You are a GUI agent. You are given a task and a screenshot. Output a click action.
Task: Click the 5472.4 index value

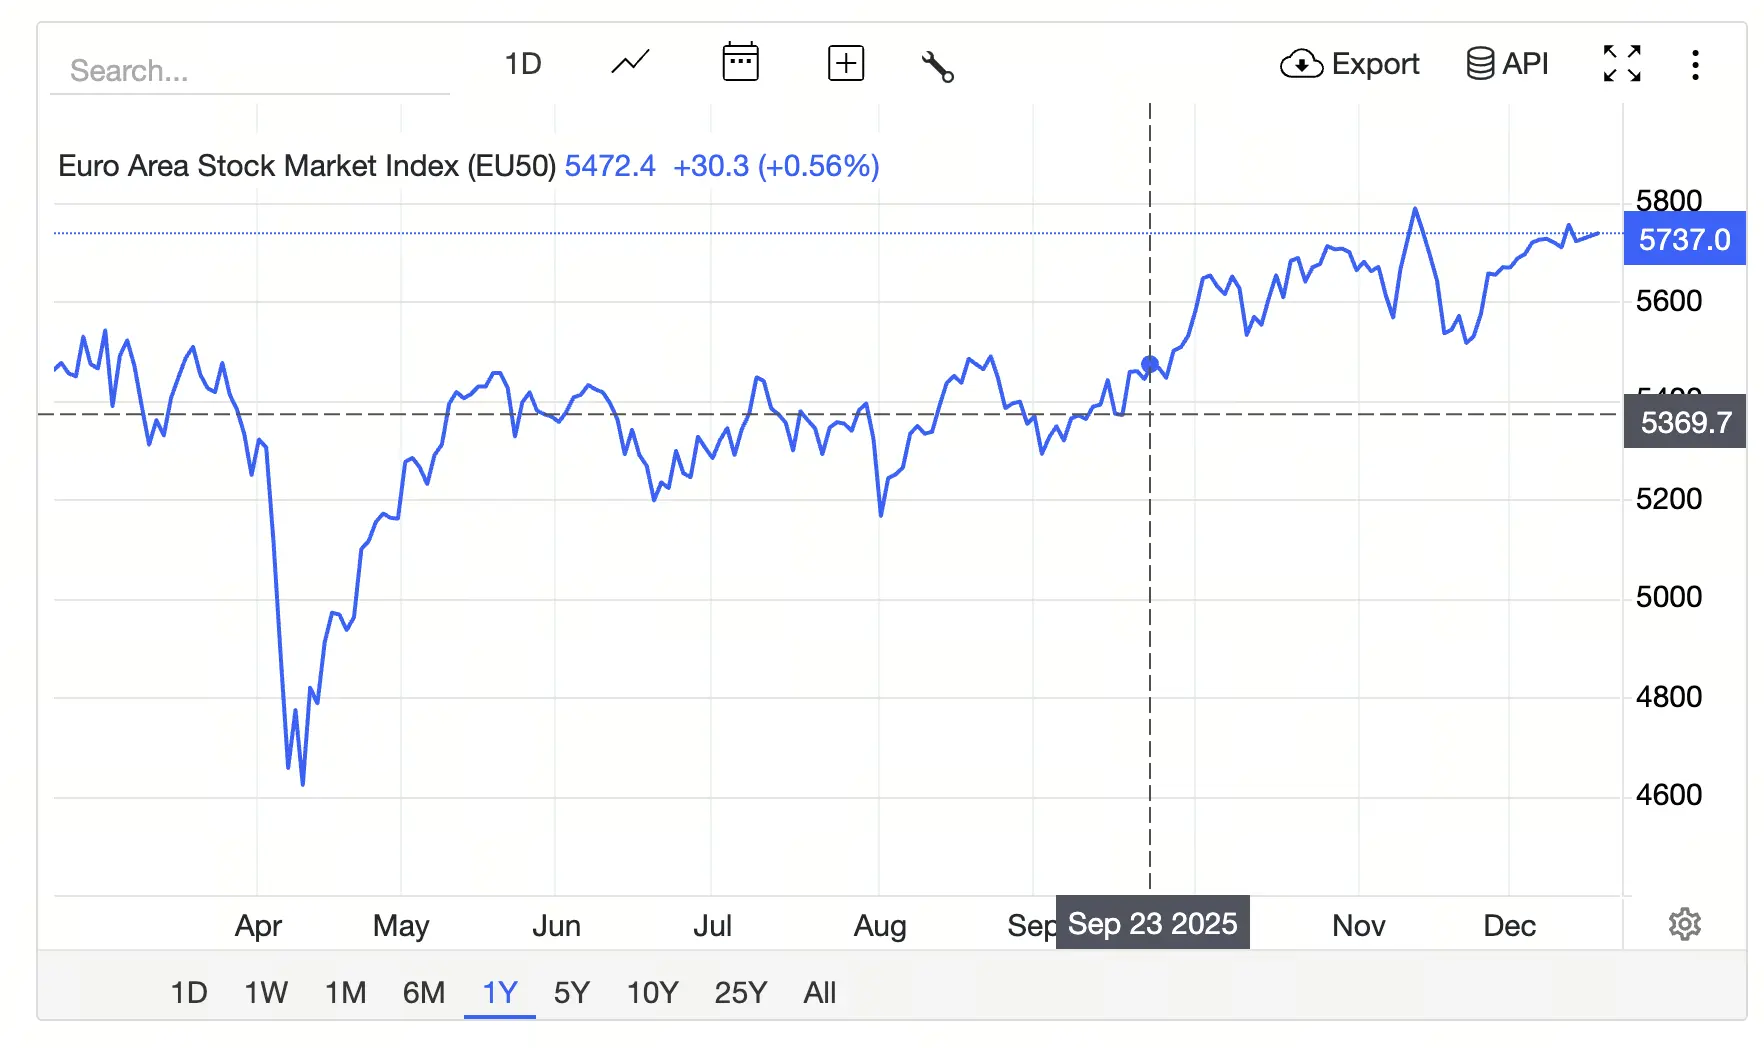[x=610, y=166]
